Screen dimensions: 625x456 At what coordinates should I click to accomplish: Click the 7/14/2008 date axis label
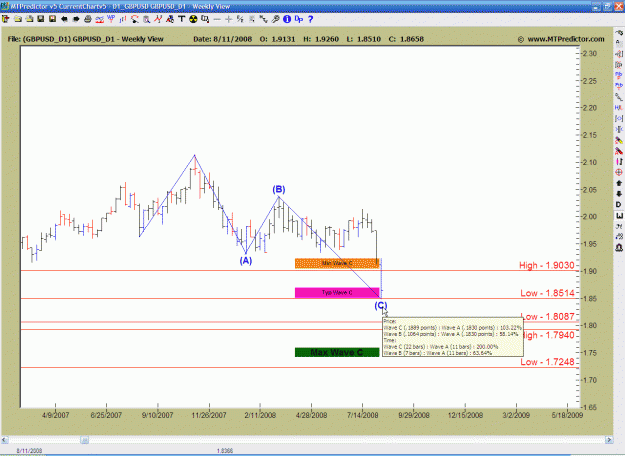(362, 415)
